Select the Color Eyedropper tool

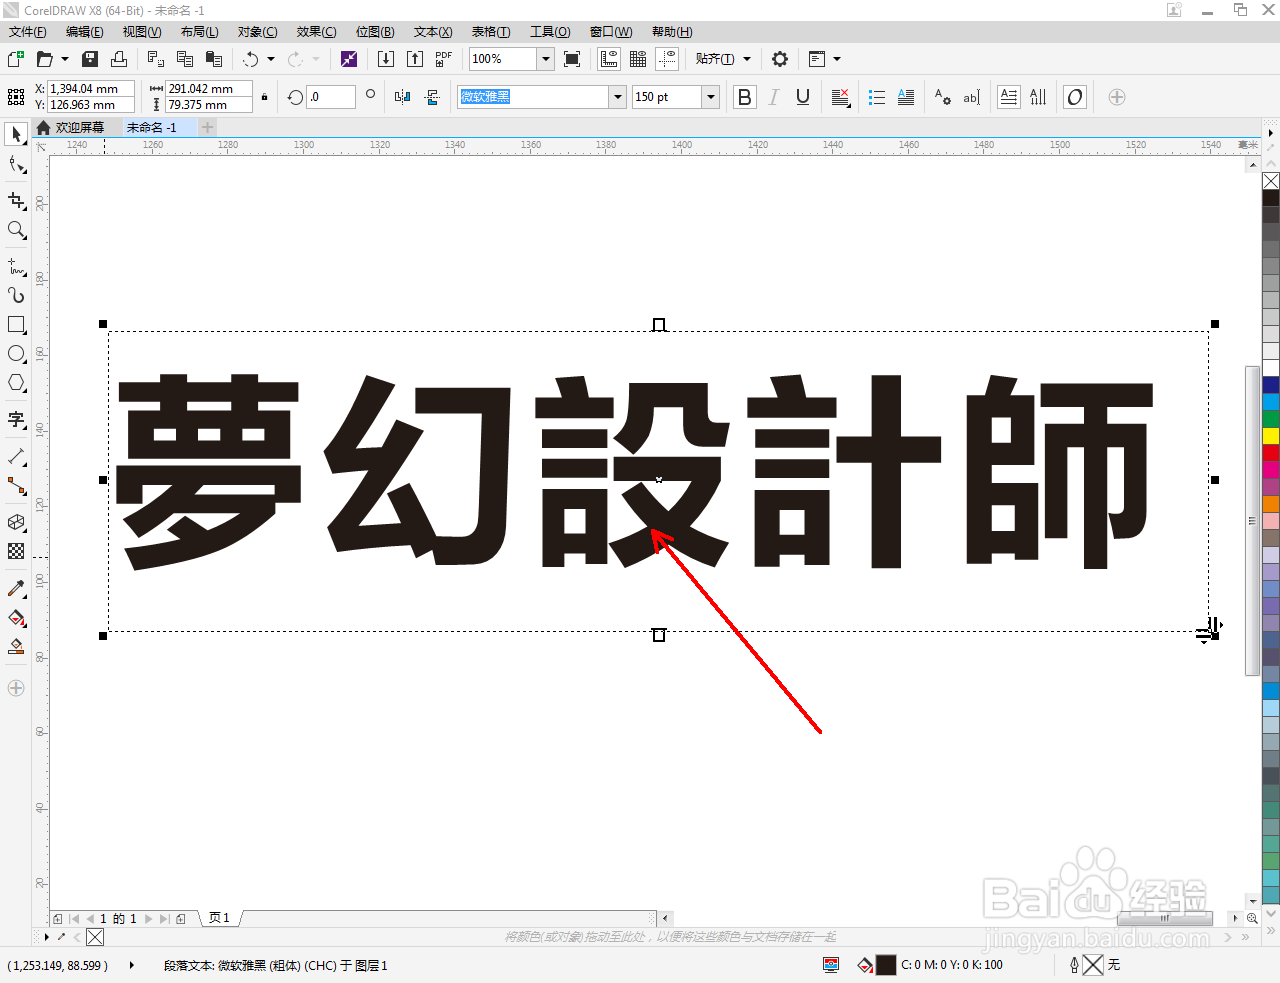click(x=16, y=589)
